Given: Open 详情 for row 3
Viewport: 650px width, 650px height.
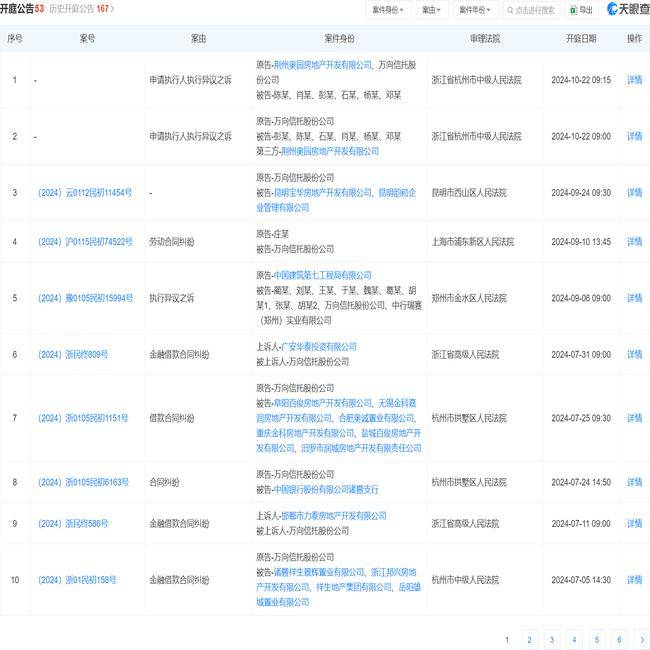Looking at the screenshot, I should pyautogui.click(x=634, y=193).
